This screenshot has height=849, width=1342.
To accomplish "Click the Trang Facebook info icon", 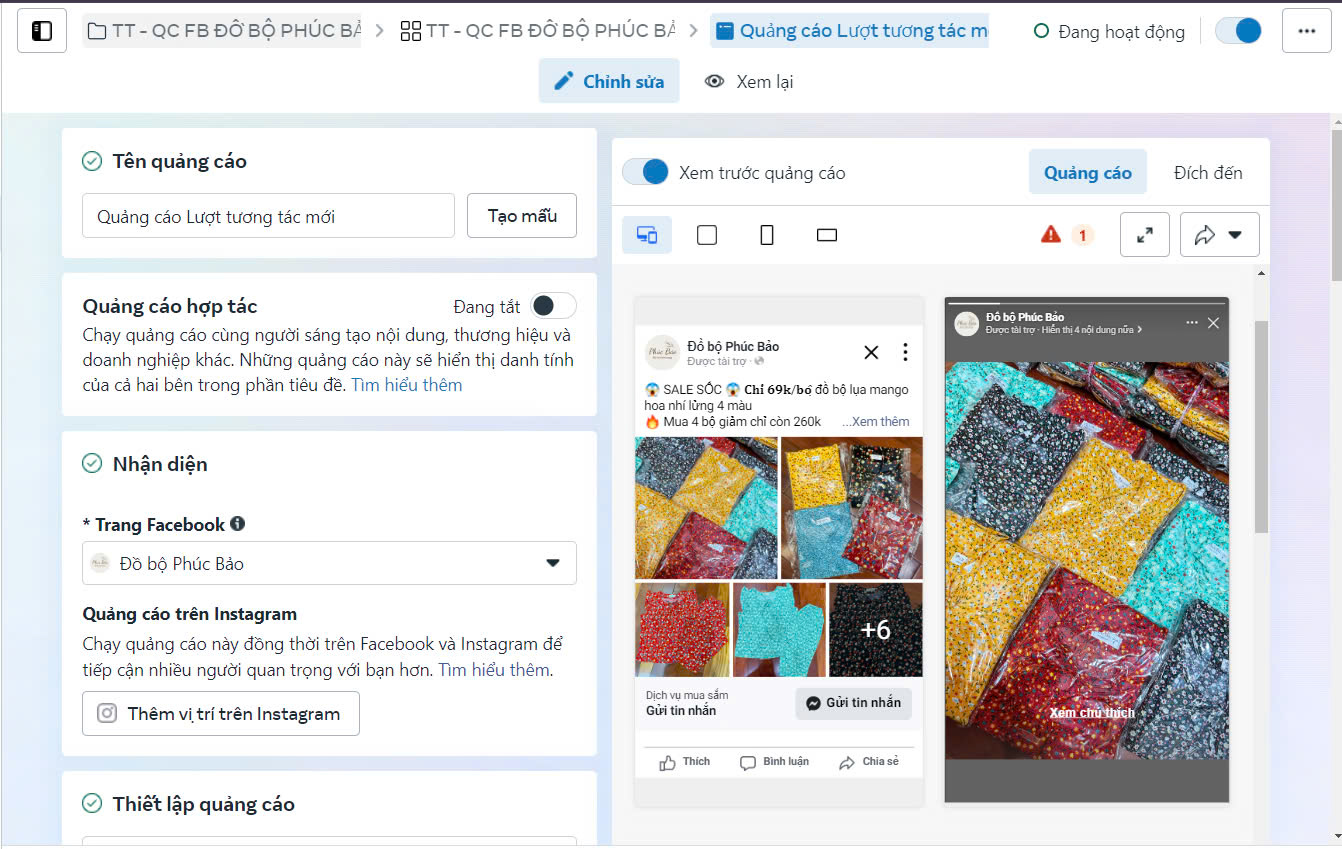I will tap(238, 524).
